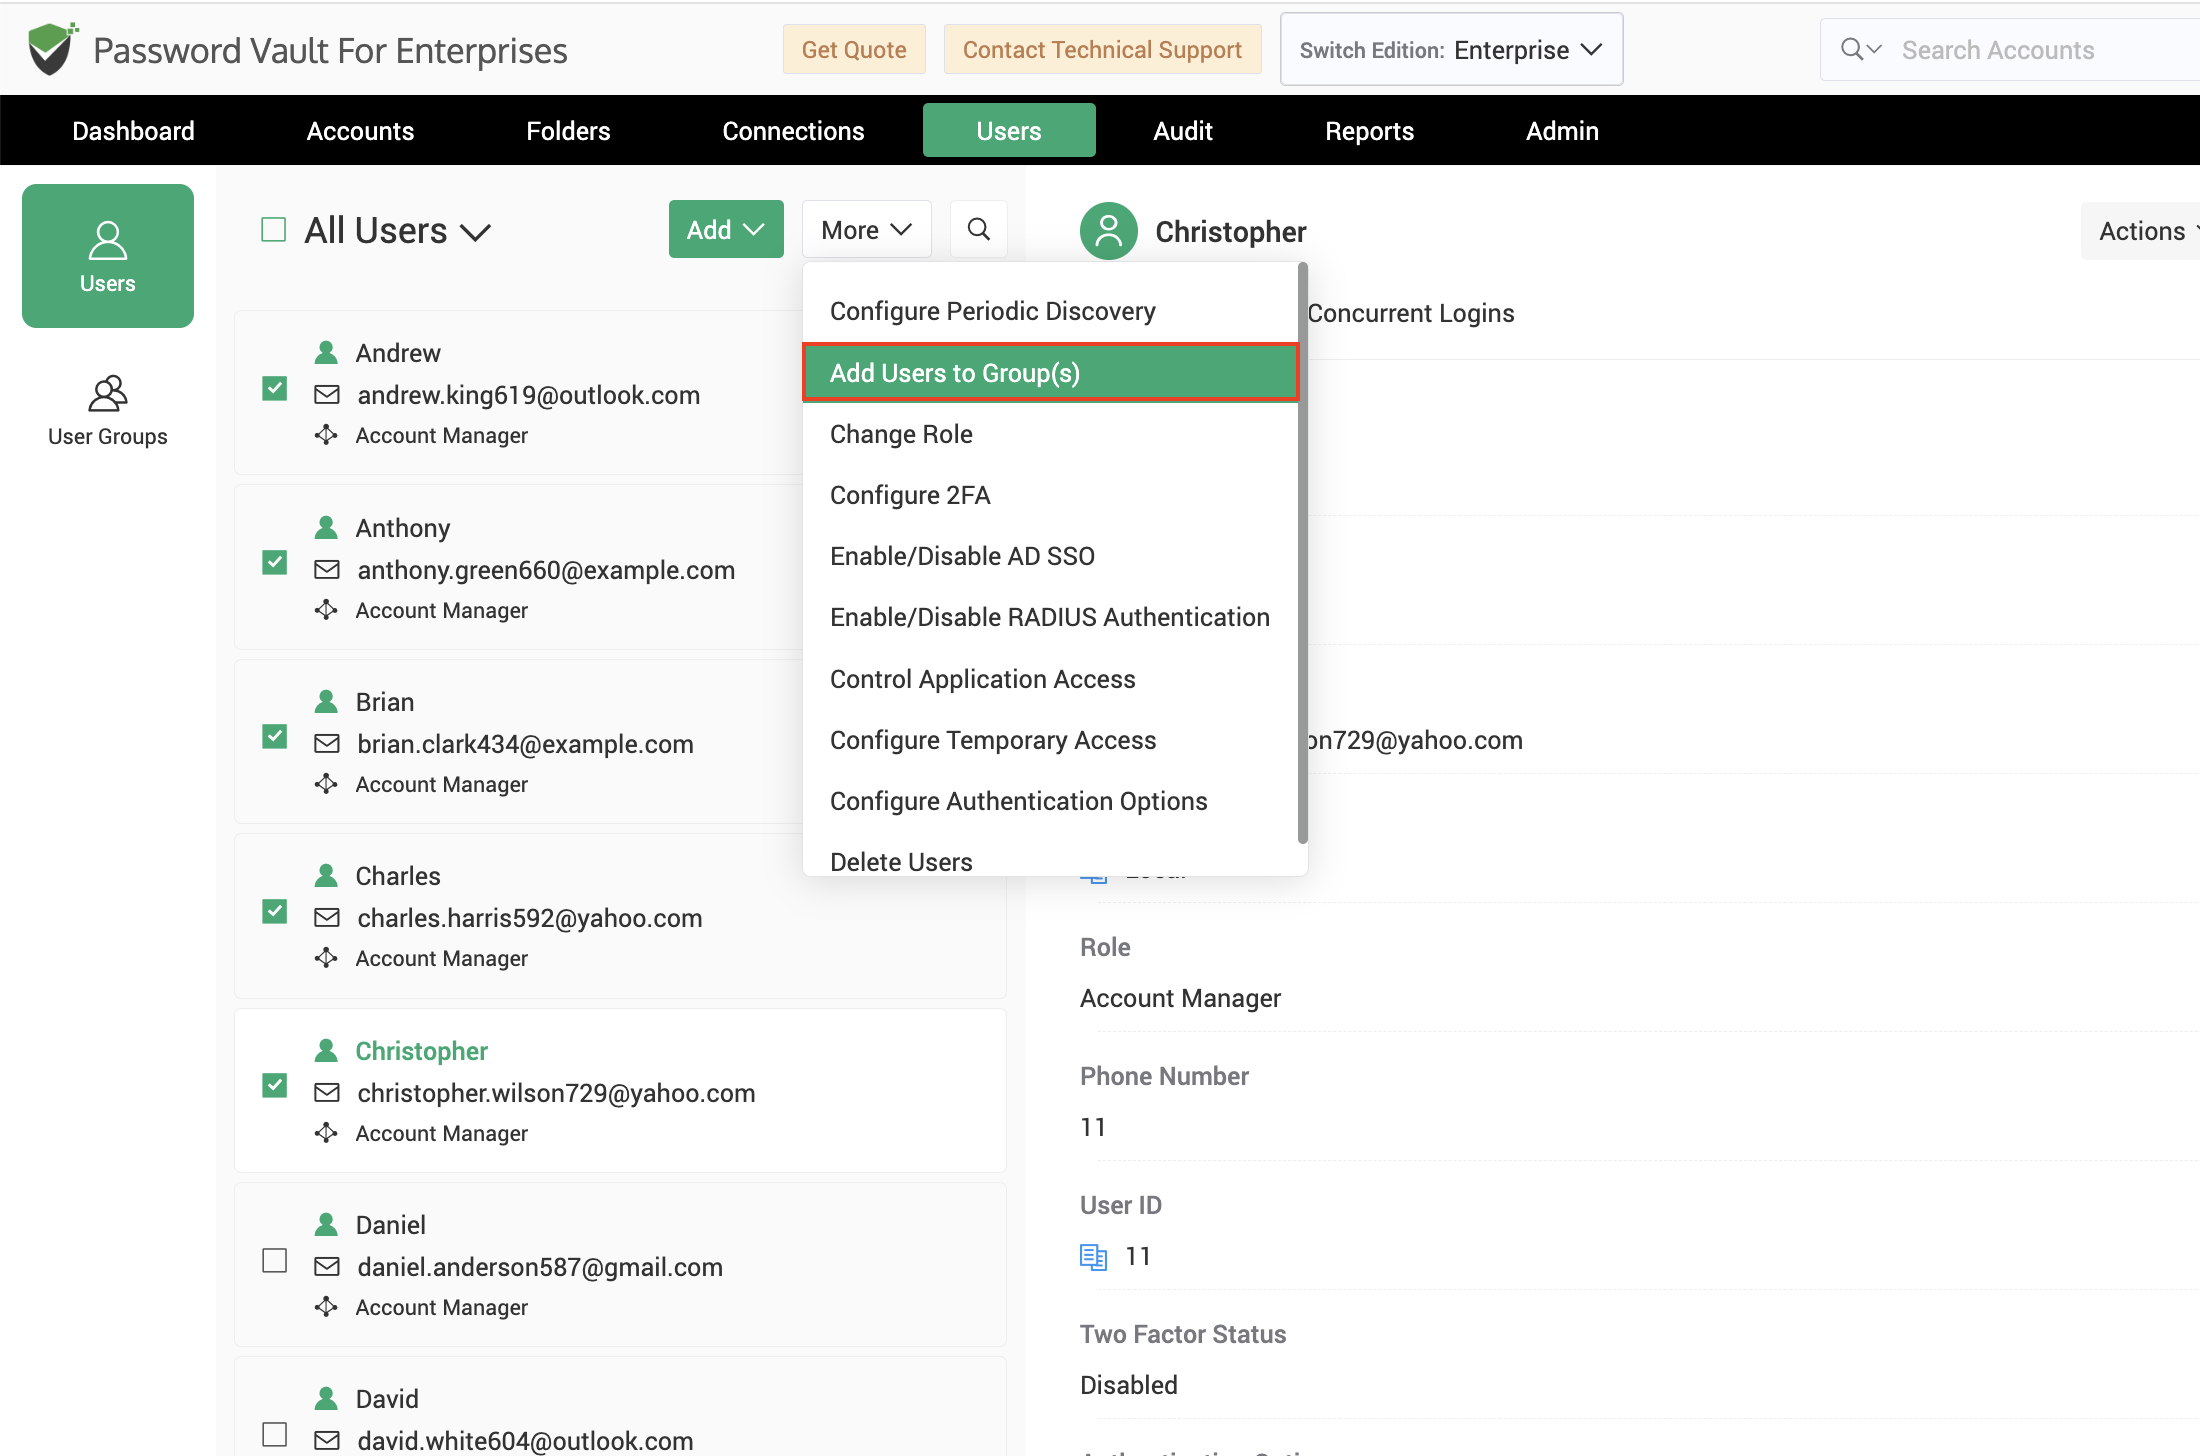The image size is (2200, 1456).
Task: Open the Add dropdown button
Action: click(x=726, y=229)
